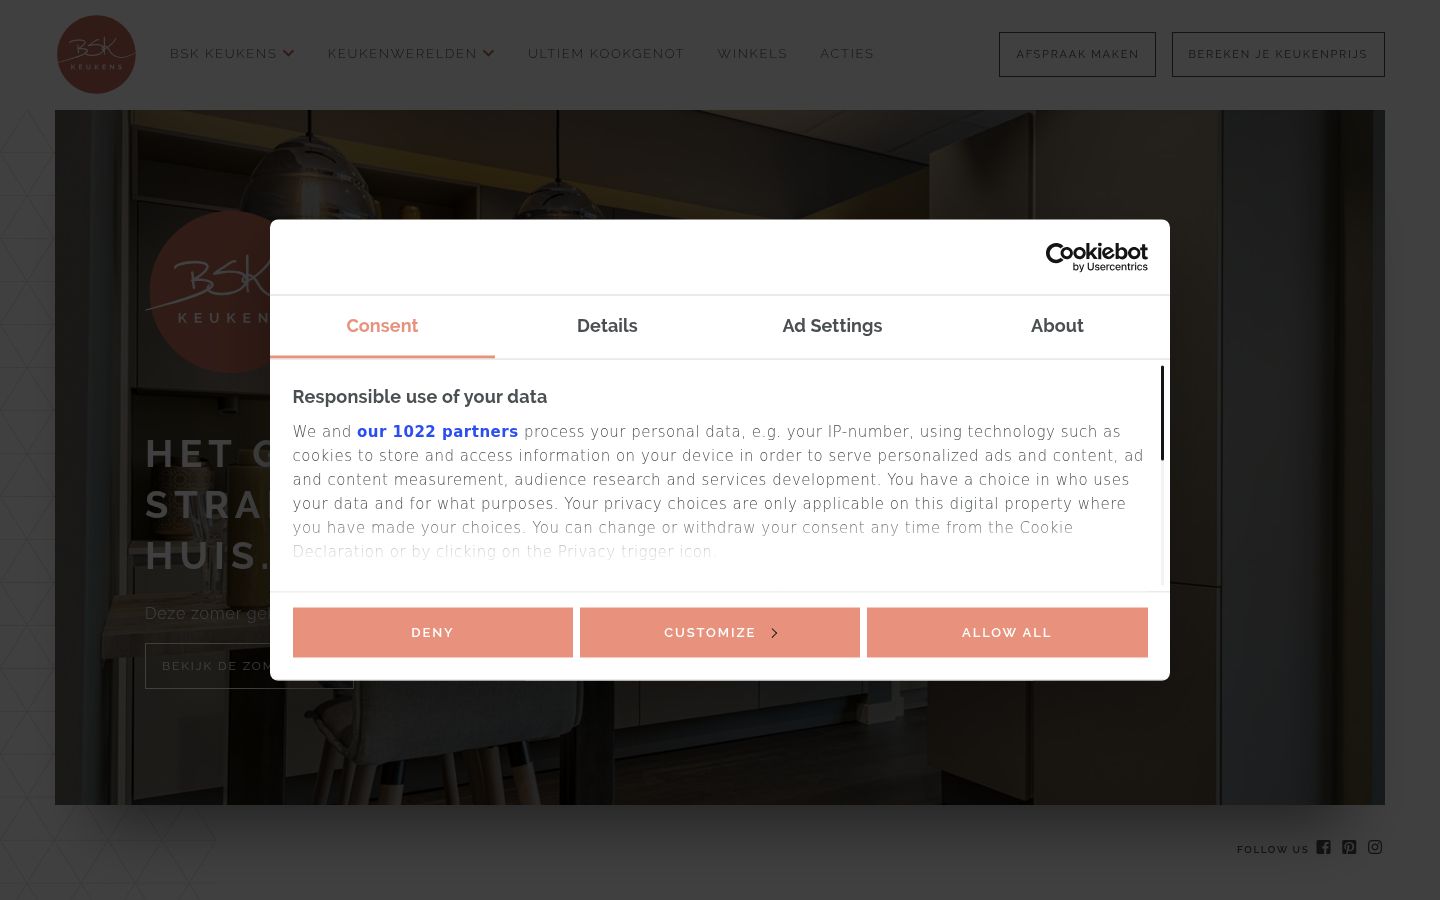The image size is (1440, 900).
Task: Click Bereken Je Keukenprijs button
Action: (1278, 54)
